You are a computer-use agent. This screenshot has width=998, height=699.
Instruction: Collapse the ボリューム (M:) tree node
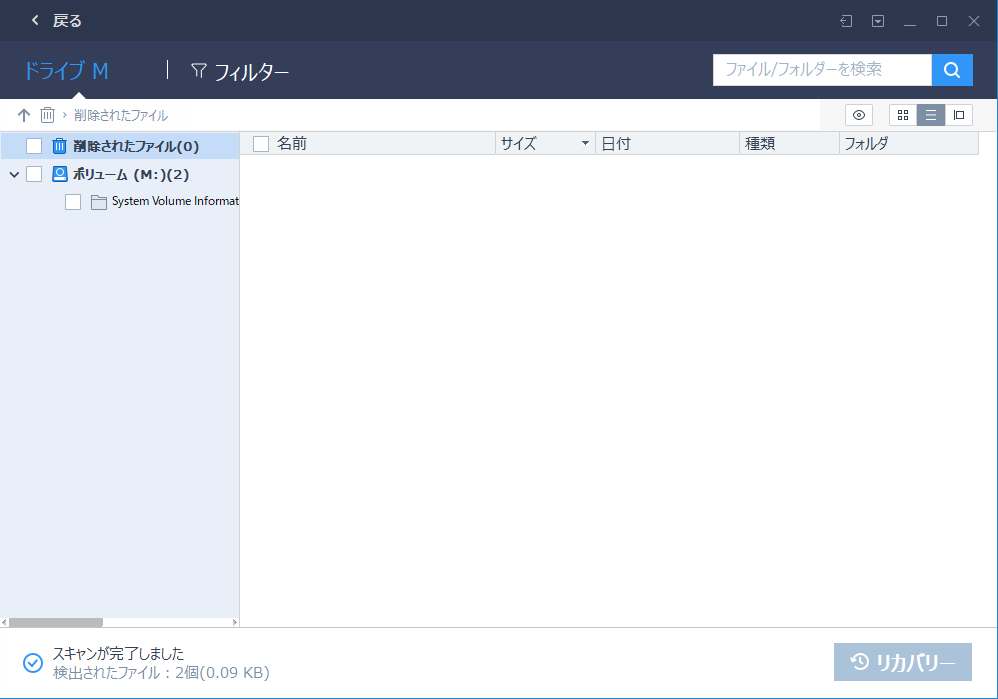pyautogui.click(x=13, y=173)
